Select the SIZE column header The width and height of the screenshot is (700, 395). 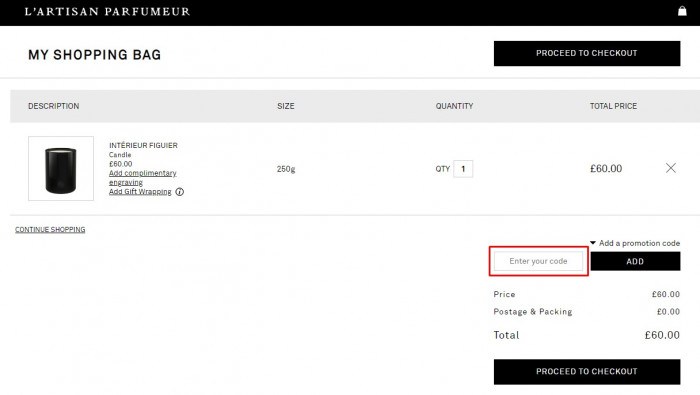tap(286, 106)
